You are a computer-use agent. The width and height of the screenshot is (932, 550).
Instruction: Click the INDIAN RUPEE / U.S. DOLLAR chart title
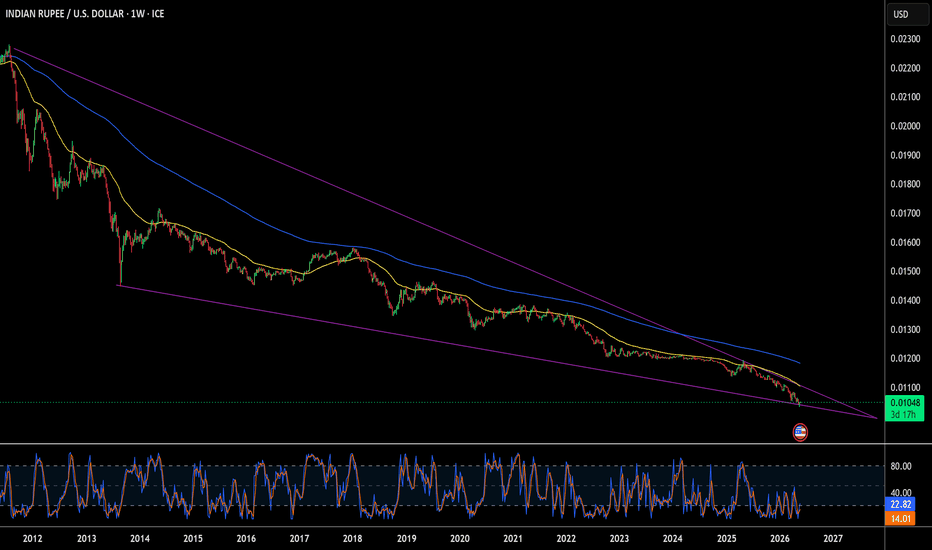[x=85, y=14]
